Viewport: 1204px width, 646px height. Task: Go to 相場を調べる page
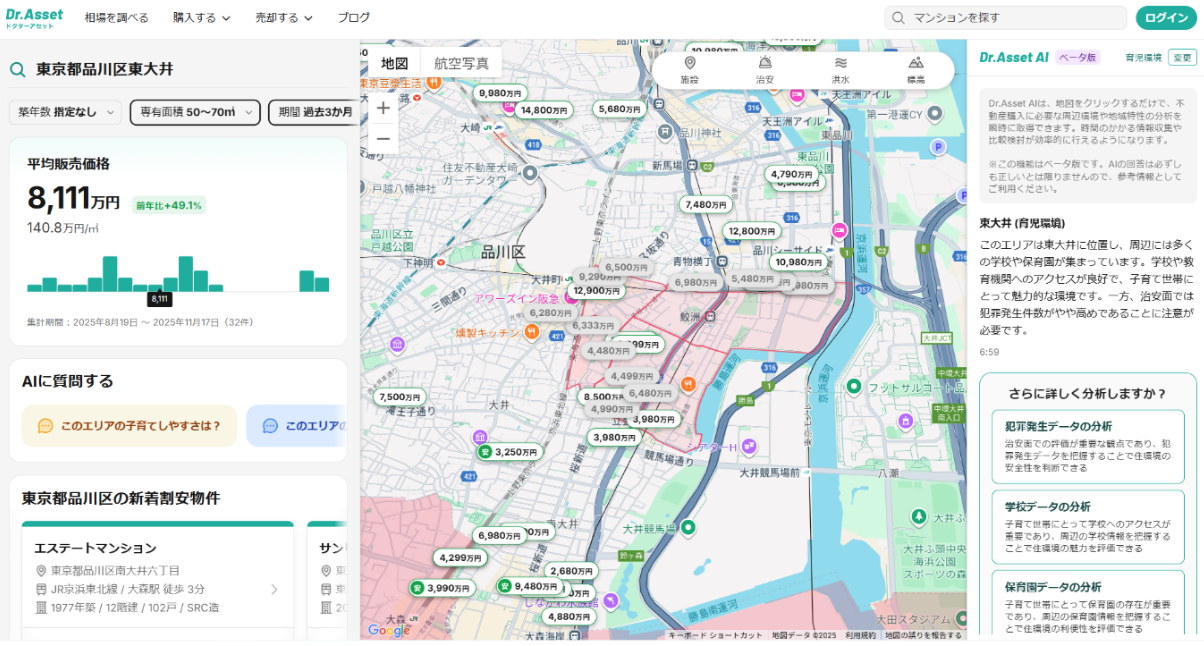116,18
